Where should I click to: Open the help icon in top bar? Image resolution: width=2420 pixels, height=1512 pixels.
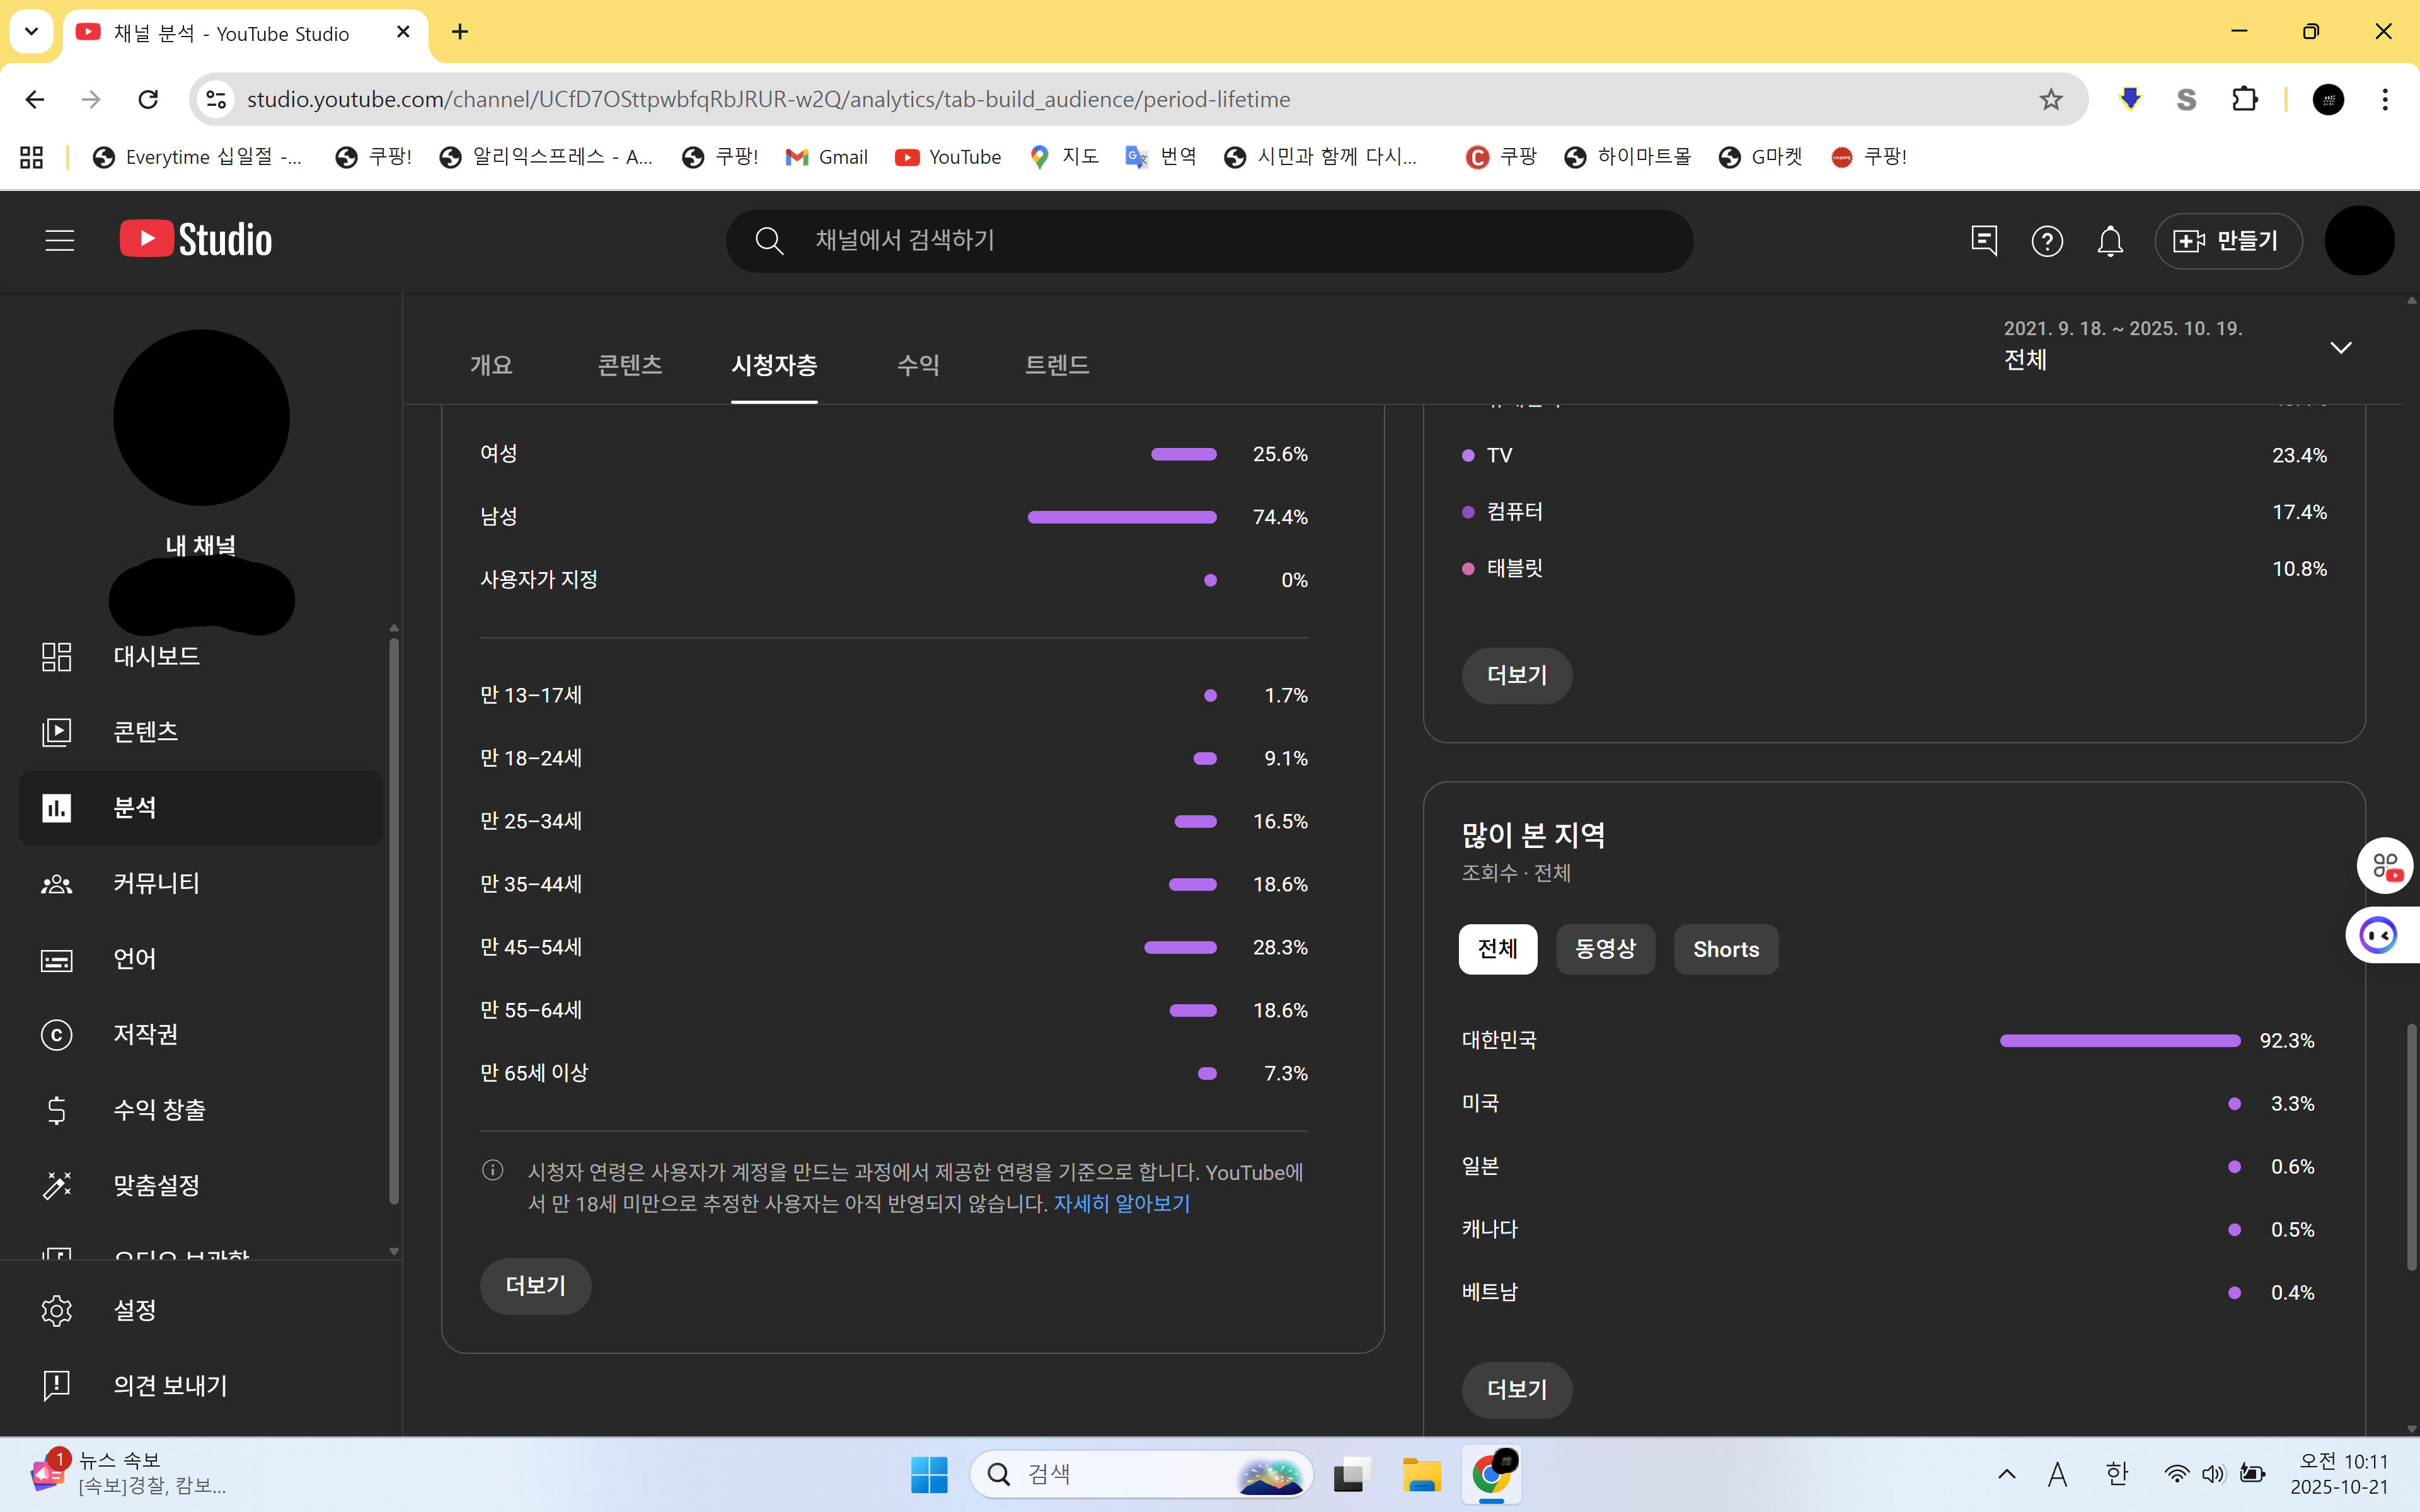tap(2048, 240)
